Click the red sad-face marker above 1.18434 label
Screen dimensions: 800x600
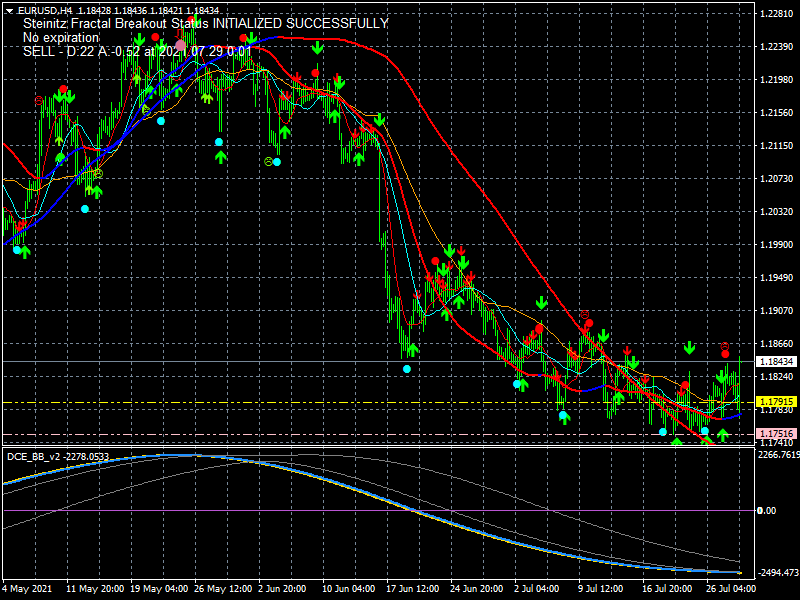point(724,346)
